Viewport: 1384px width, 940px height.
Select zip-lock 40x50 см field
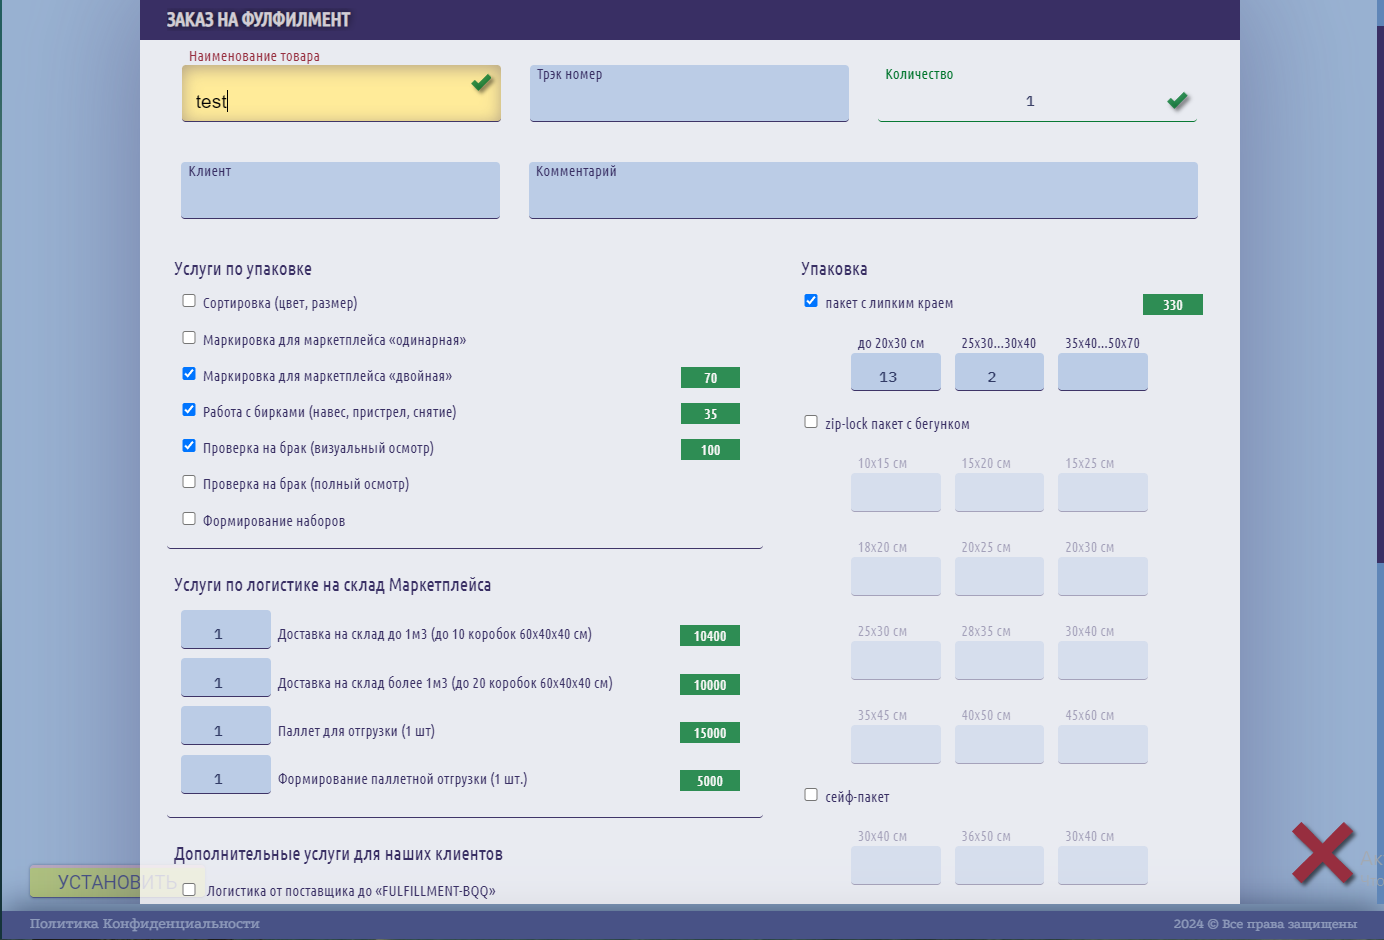tap(999, 745)
